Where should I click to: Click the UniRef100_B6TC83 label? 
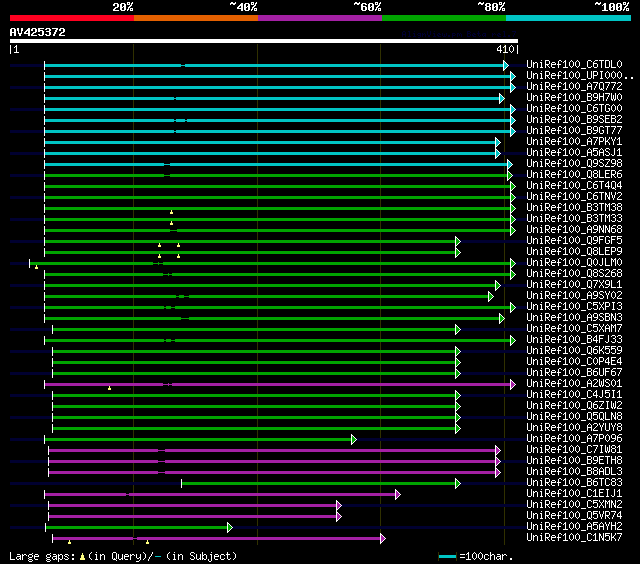tap(574, 483)
